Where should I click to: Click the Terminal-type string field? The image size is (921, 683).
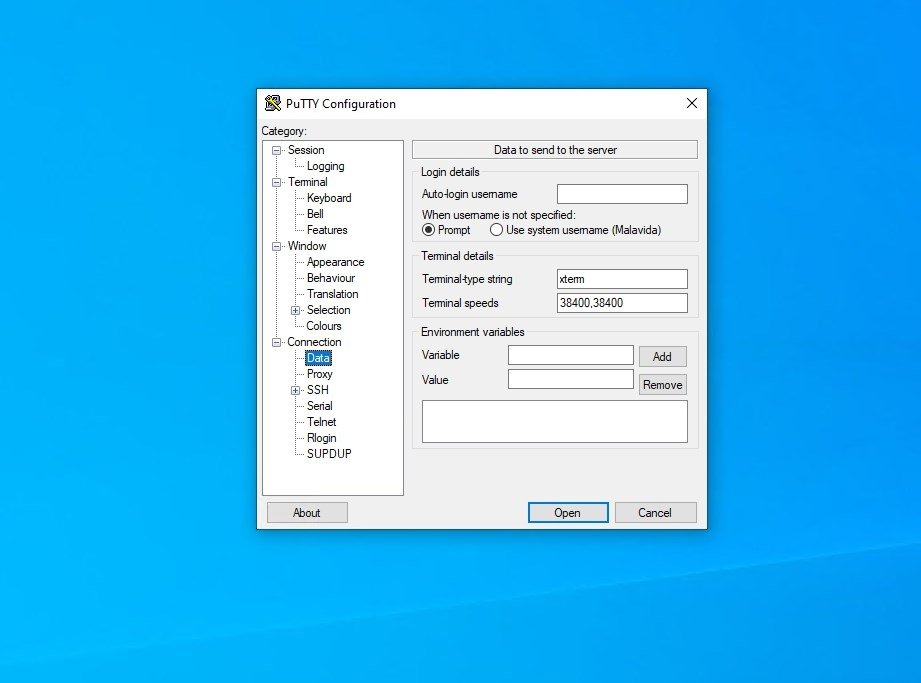tap(622, 279)
